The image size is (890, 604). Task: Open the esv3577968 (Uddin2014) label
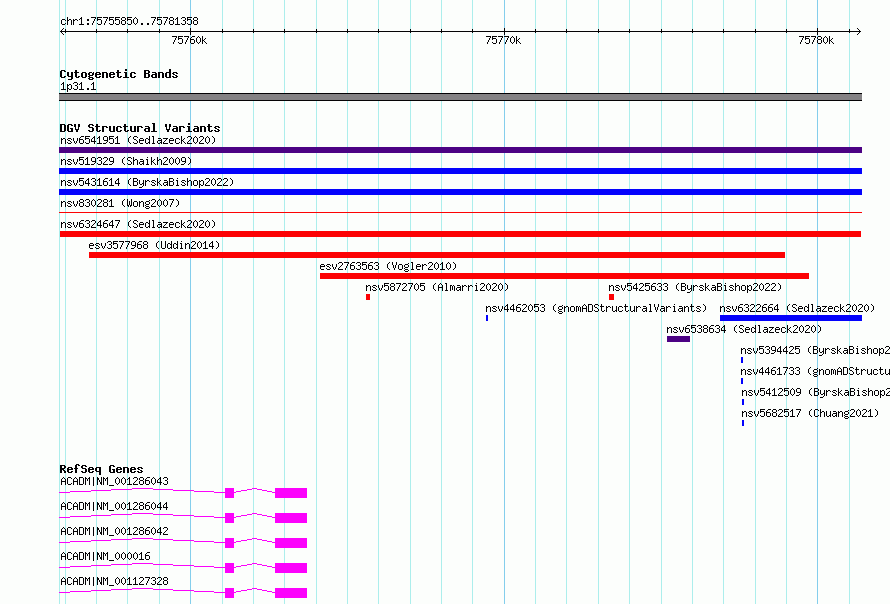pos(154,245)
